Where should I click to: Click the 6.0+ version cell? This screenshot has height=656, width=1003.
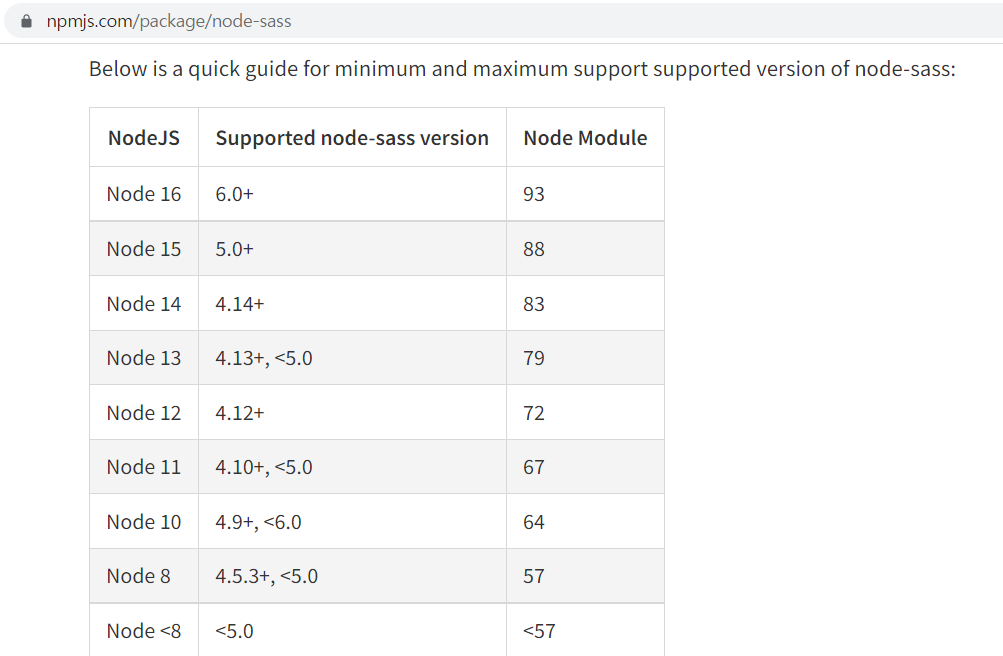tap(352, 194)
